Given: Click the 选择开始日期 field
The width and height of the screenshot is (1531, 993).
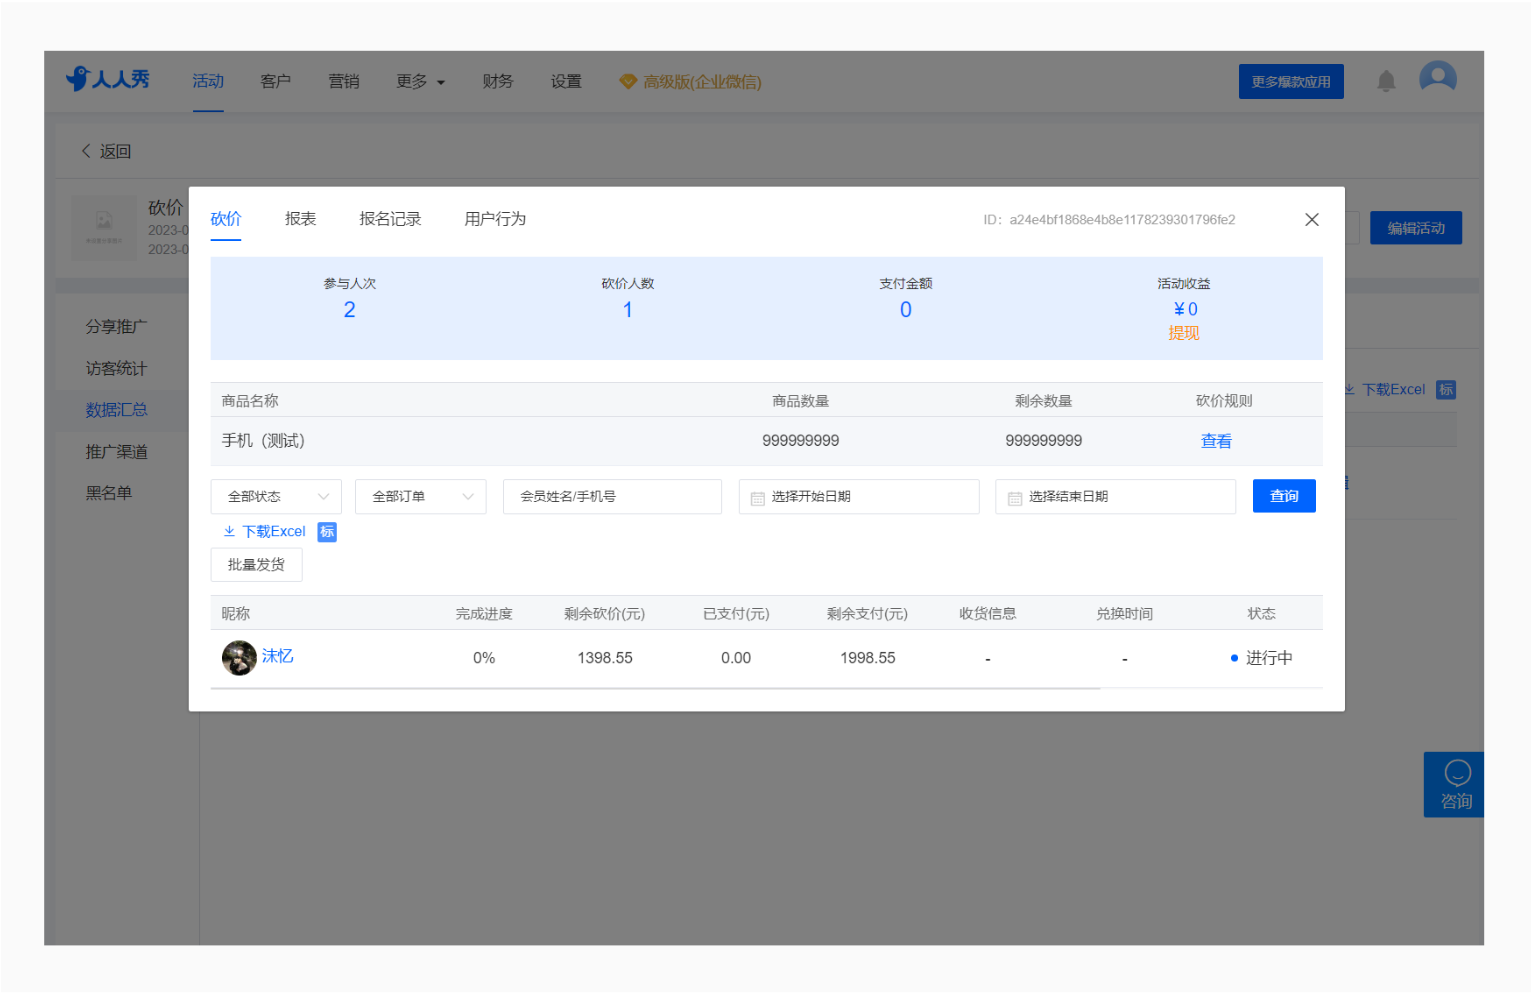Looking at the screenshot, I should pos(859,497).
